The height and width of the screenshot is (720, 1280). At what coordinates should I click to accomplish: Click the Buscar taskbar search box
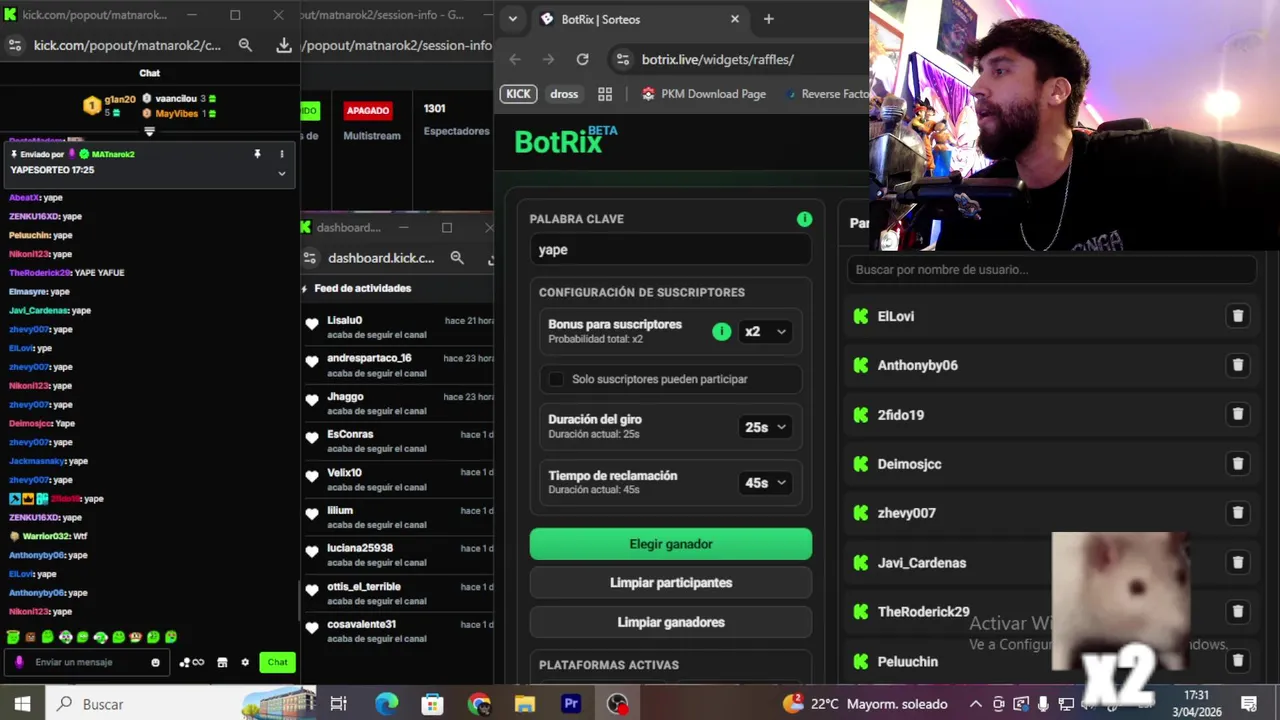[180, 704]
